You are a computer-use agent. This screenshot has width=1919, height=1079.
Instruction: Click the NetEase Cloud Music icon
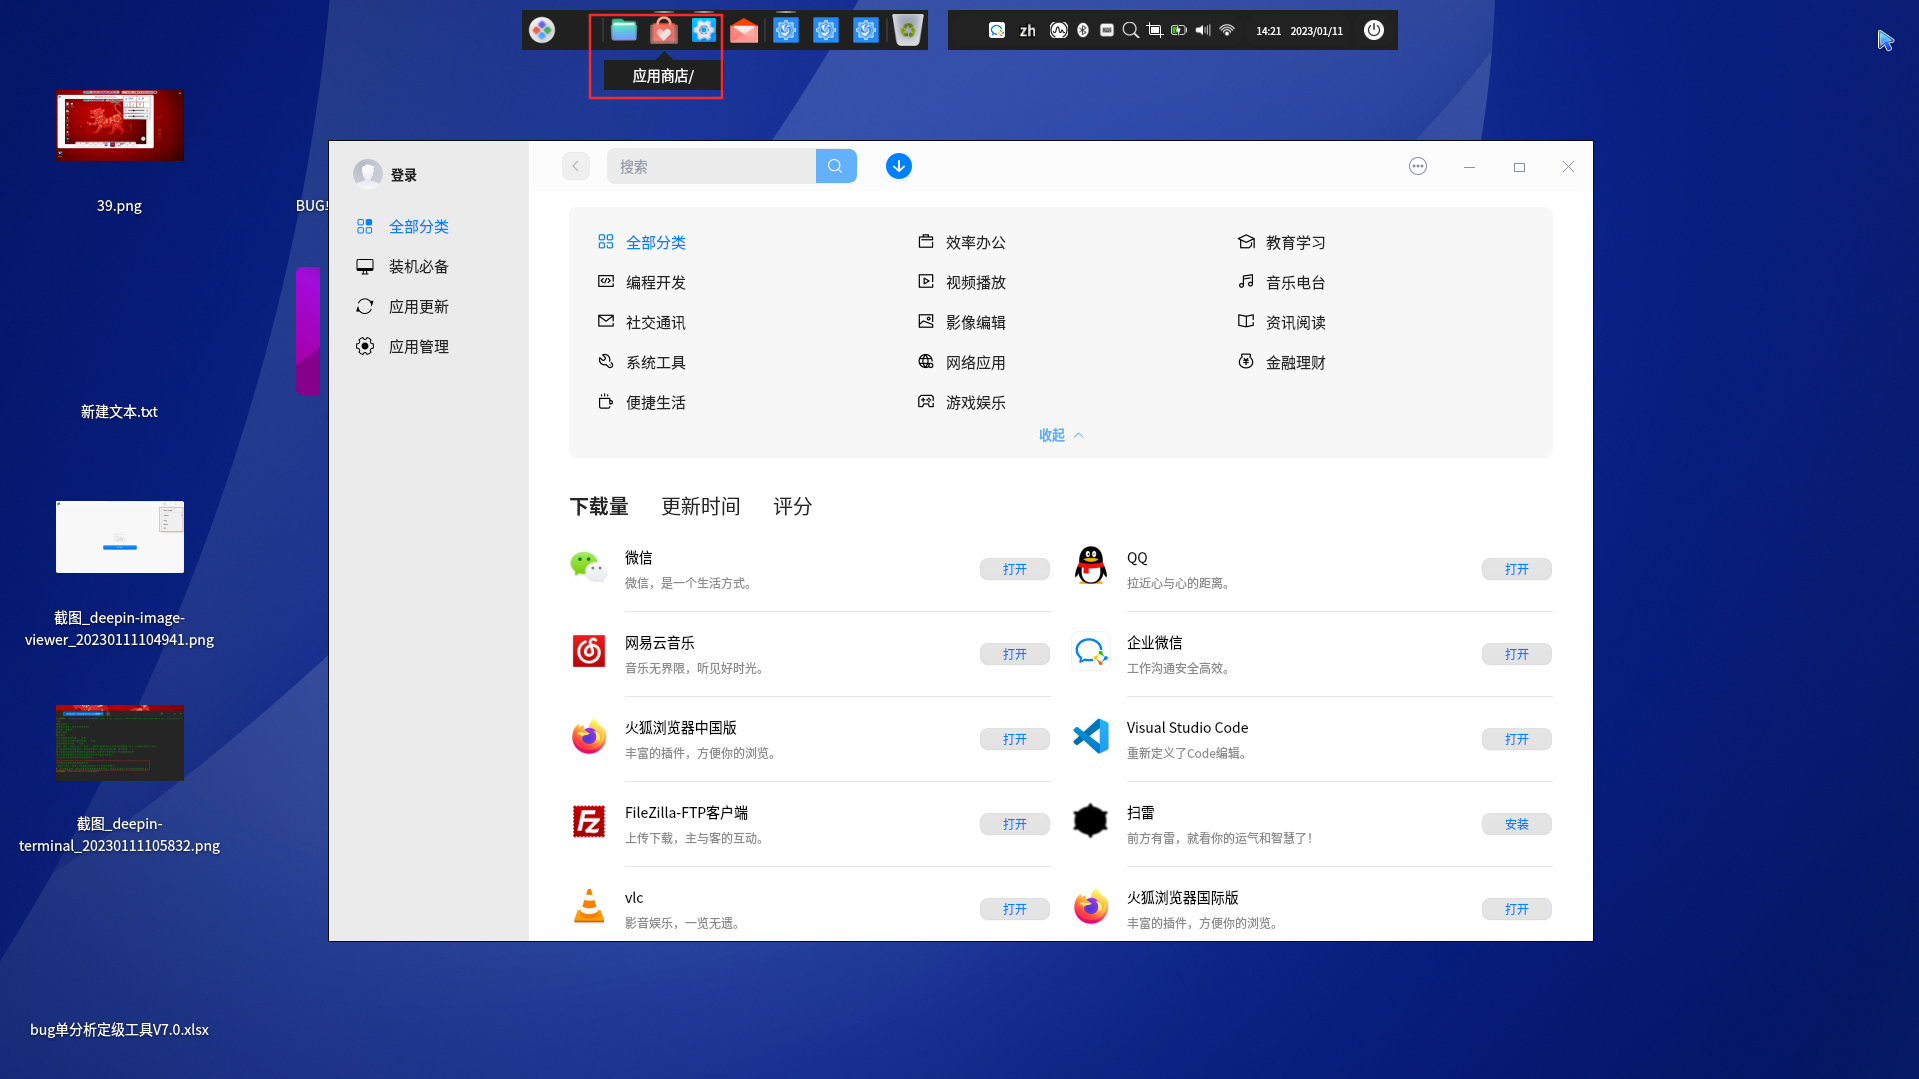pos(589,651)
